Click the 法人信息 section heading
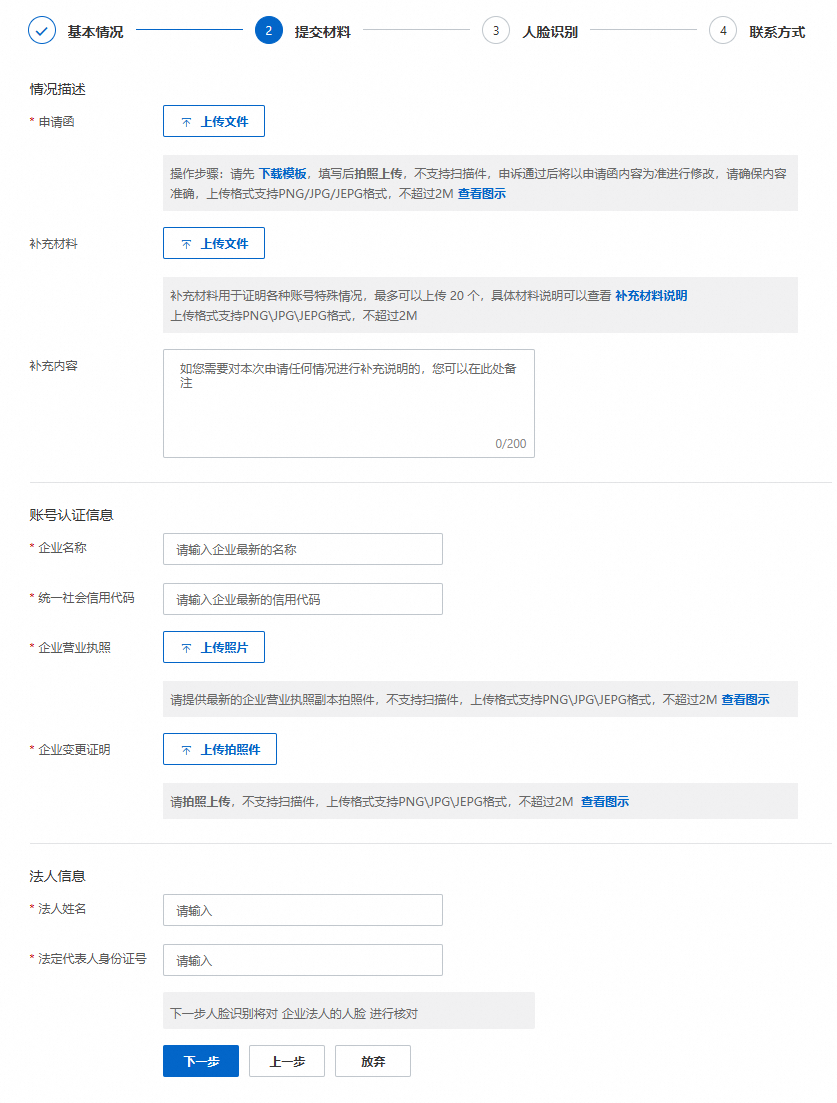 (x=58, y=876)
